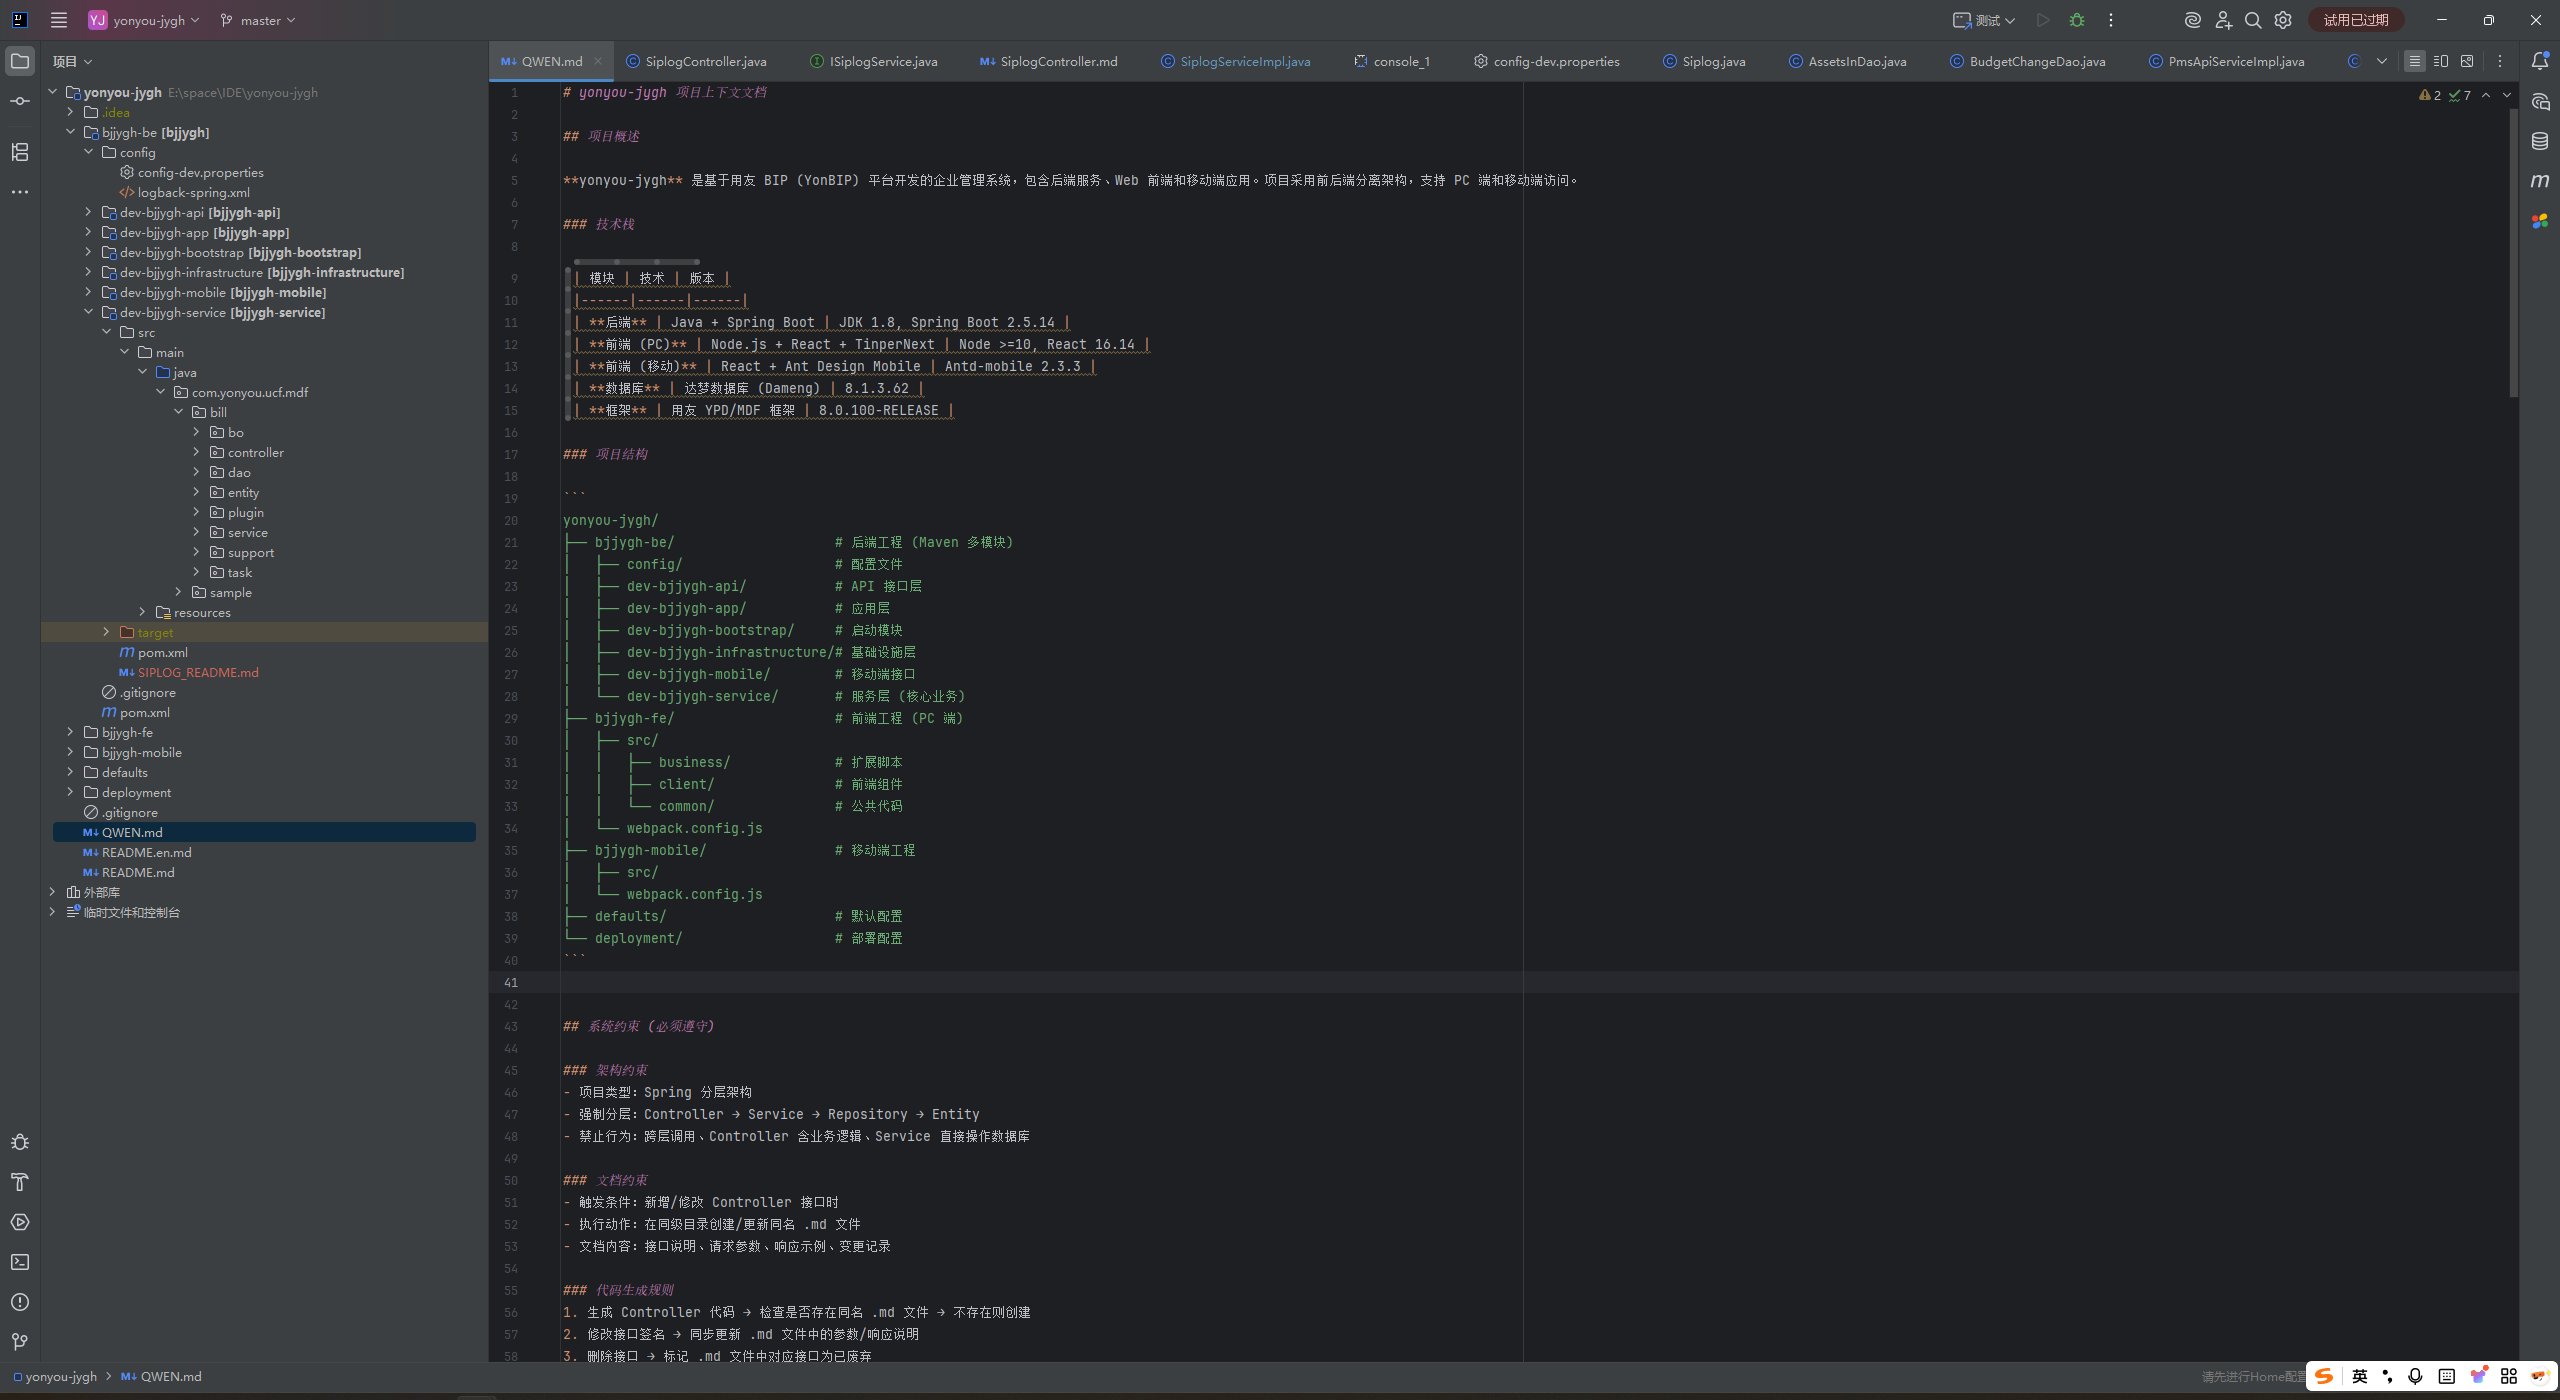This screenshot has width=2560, height=1400.
Task: Open the Sogou skin shirt icon
Action: pos(2478,1376)
